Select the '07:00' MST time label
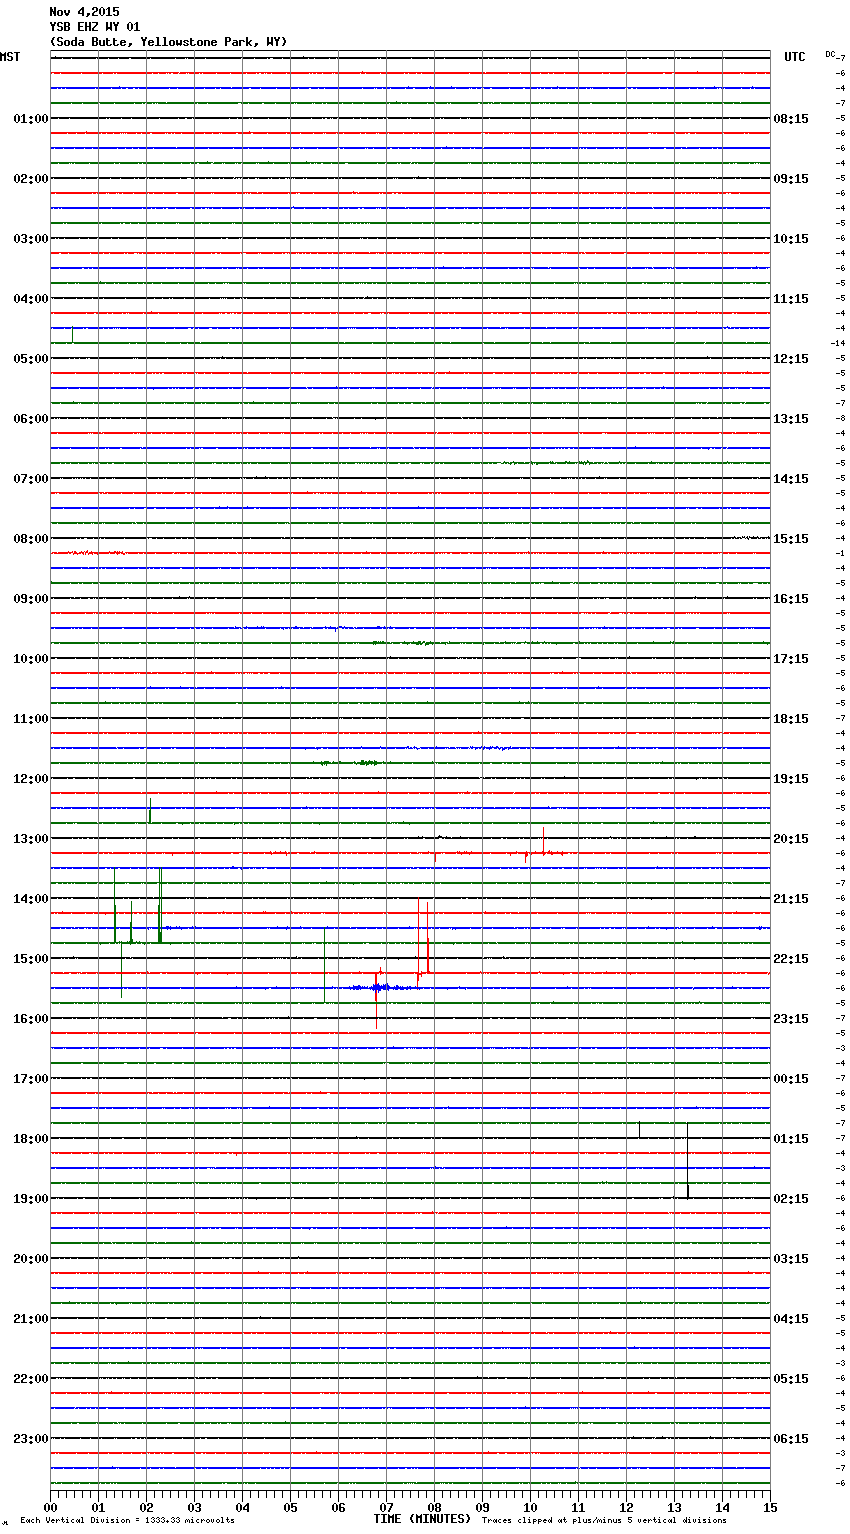The width and height of the screenshot is (850, 1534). pos(31,479)
